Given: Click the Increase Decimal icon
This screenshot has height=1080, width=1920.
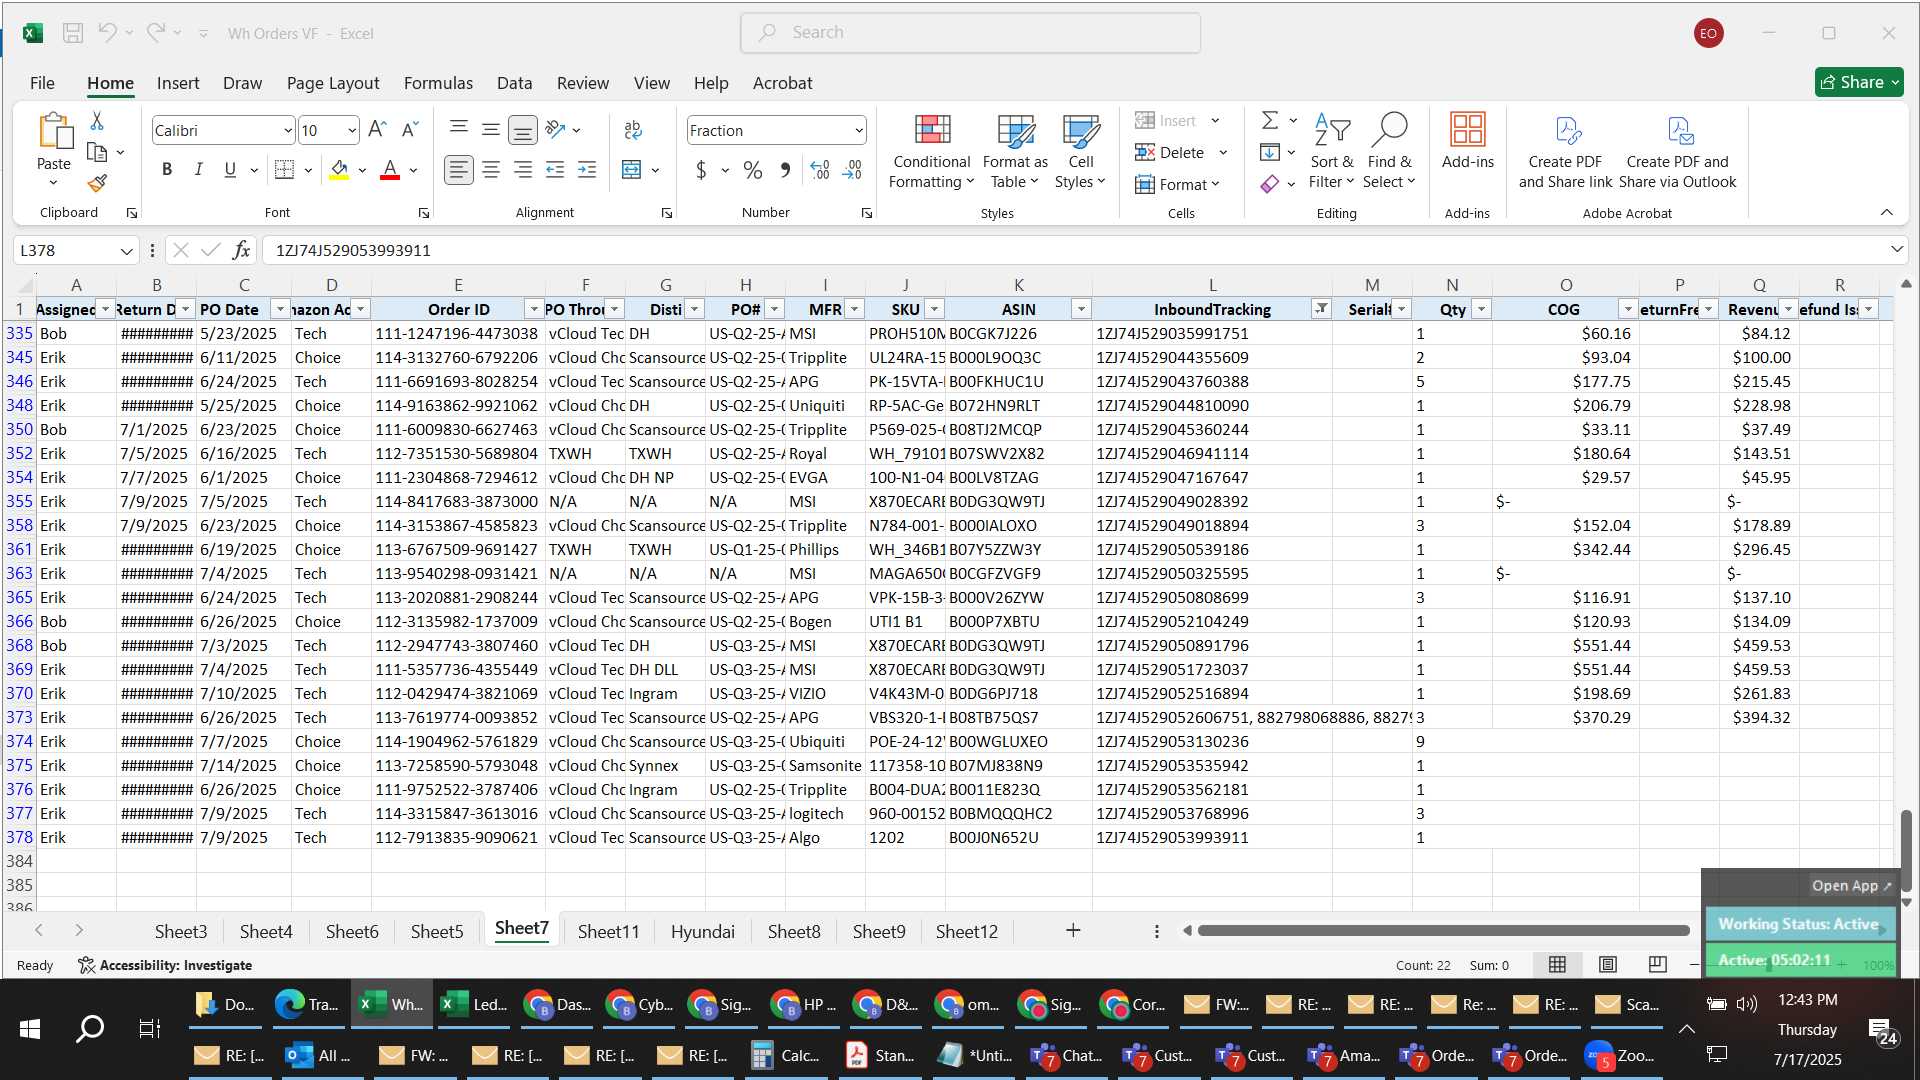Looking at the screenshot, I should pyautogui.click(x=820, y=171).
